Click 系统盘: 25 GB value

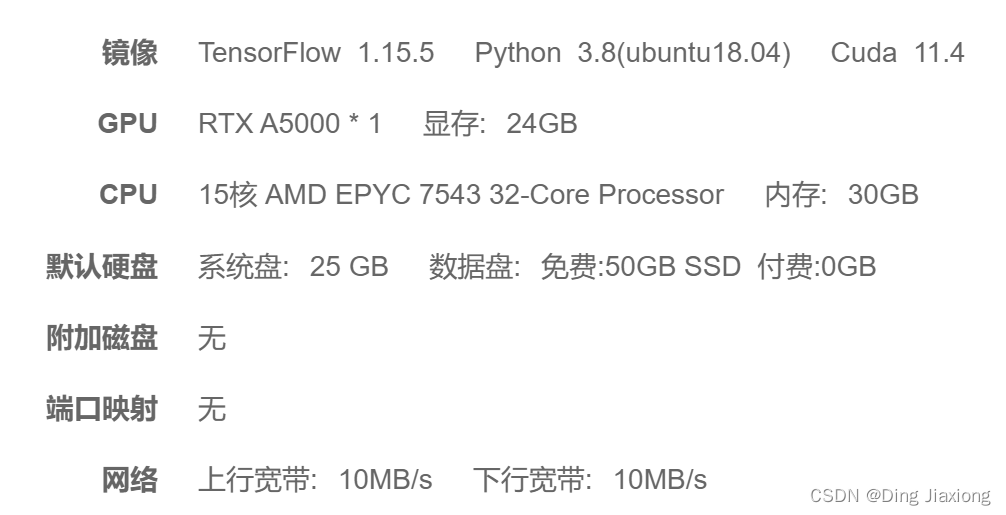(x=293, y=266)
